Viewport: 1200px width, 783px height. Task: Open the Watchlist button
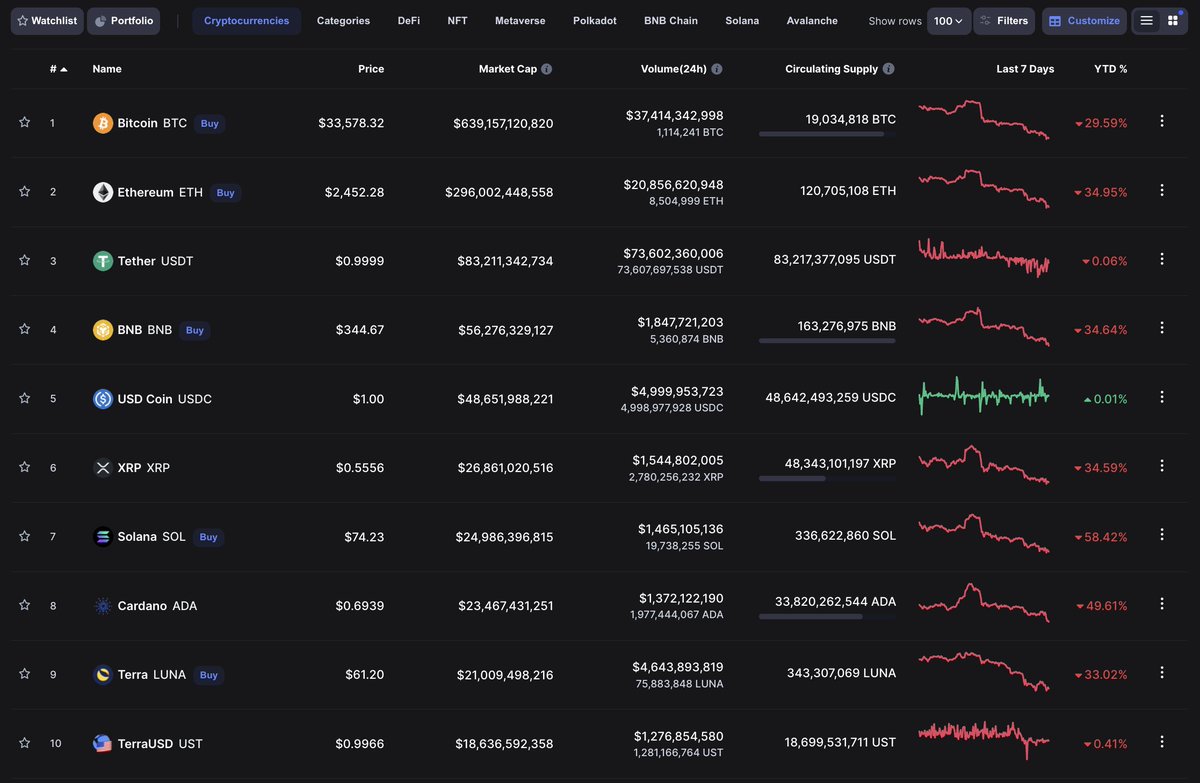[47, 21]
